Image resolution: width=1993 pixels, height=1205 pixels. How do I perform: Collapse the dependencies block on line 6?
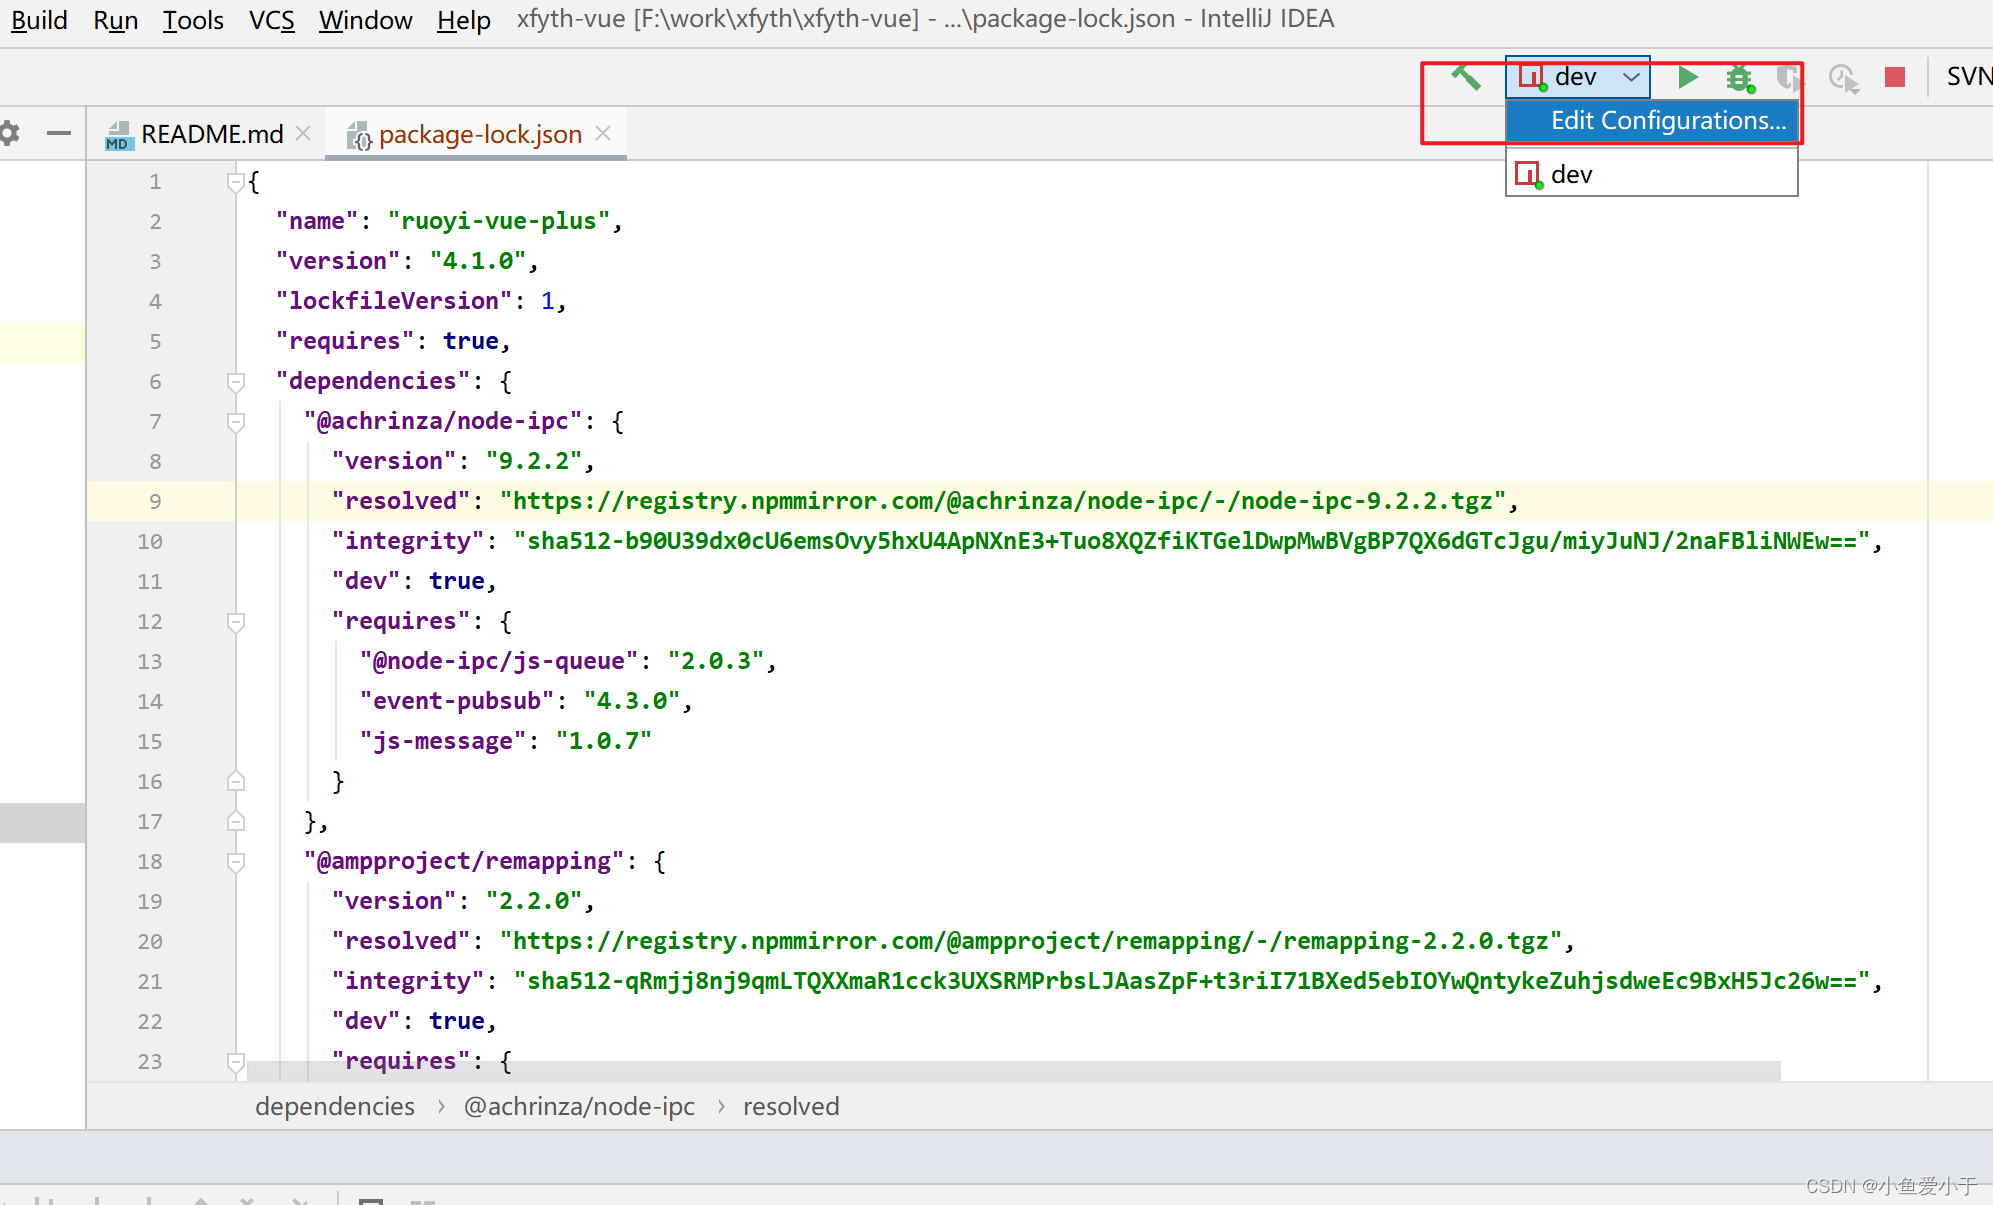[x=236, y=381]
